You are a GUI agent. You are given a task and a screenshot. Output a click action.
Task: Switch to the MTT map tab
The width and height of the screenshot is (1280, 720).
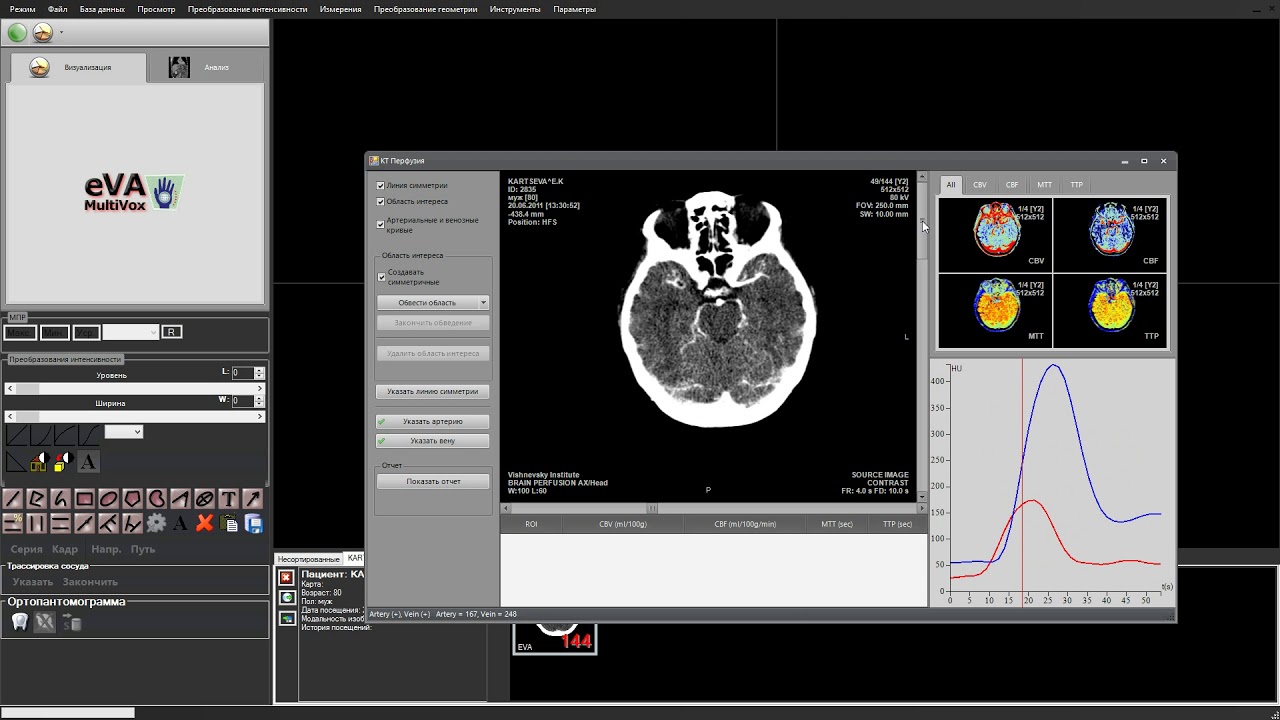1044,185
